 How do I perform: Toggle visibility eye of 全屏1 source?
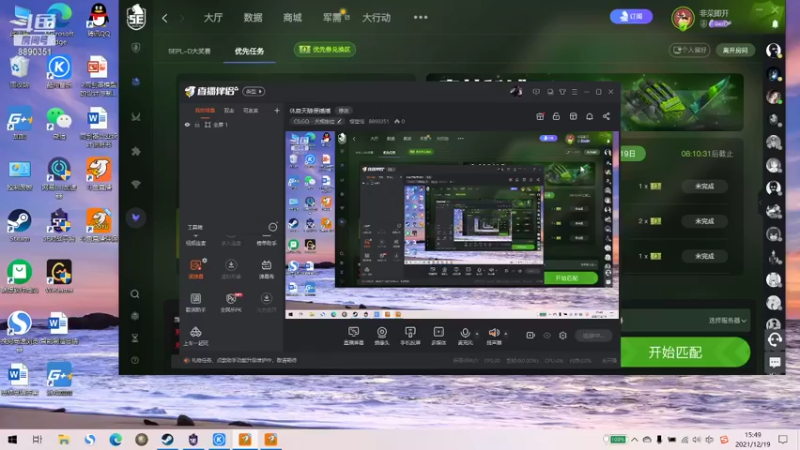tap(187, 125)
